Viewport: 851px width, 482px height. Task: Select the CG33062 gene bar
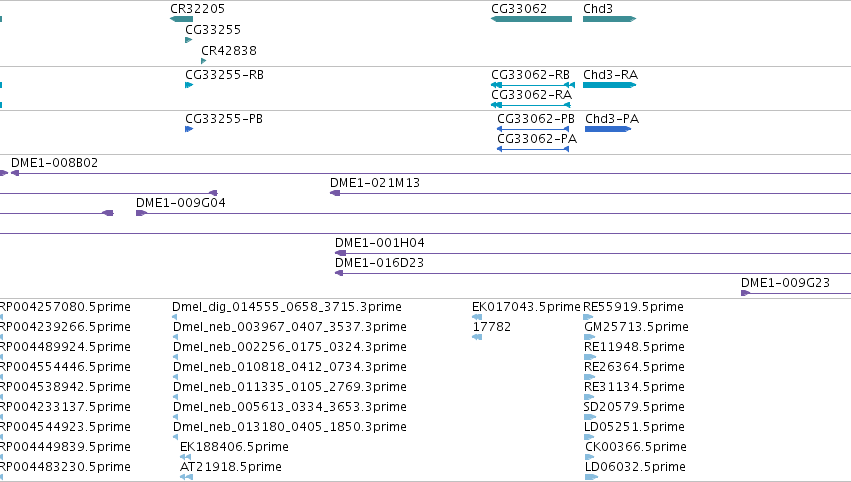point(531,19)
